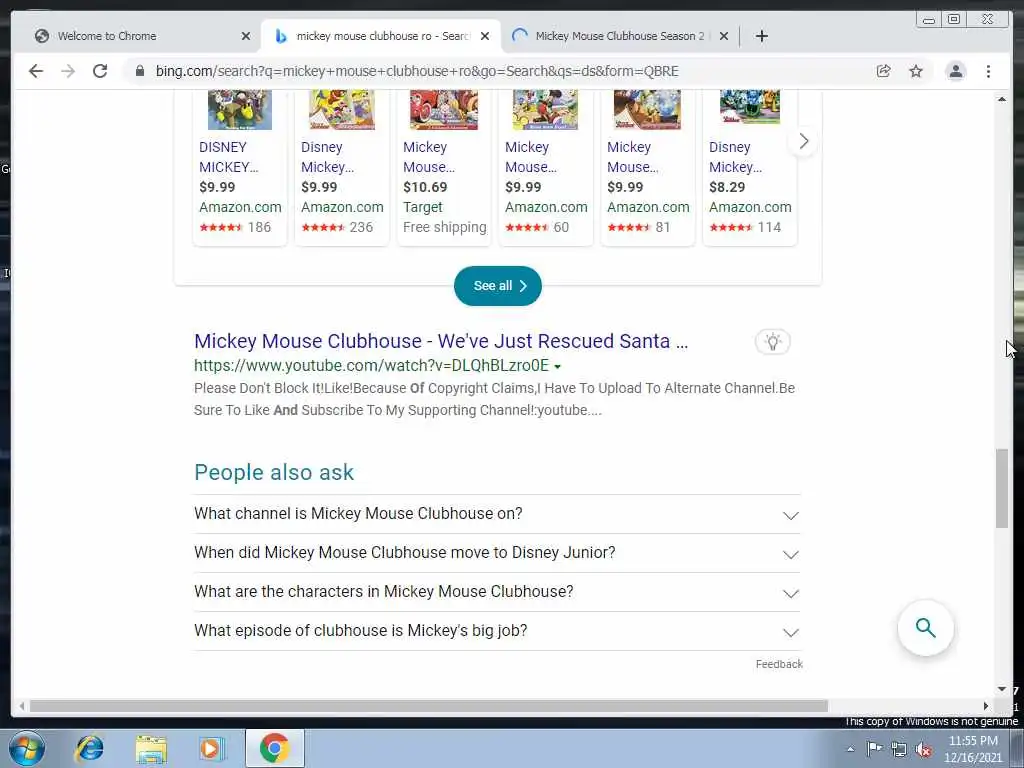Open DISNEY MICKEY $9.99 product with 186 reviews

pyautogui.click(x=240, y=167)
